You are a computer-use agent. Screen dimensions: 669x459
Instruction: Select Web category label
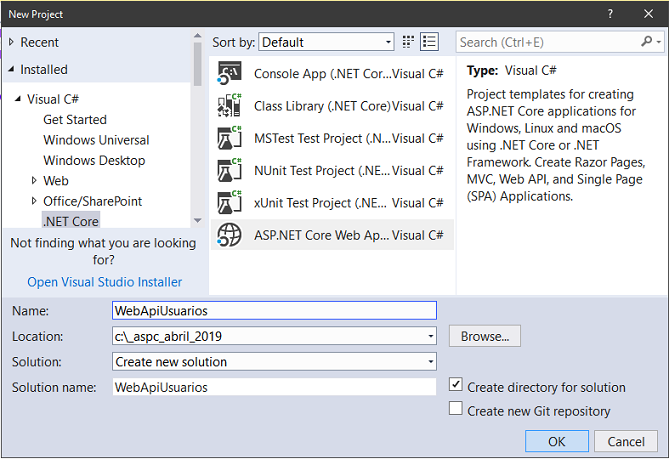(56, 181)
